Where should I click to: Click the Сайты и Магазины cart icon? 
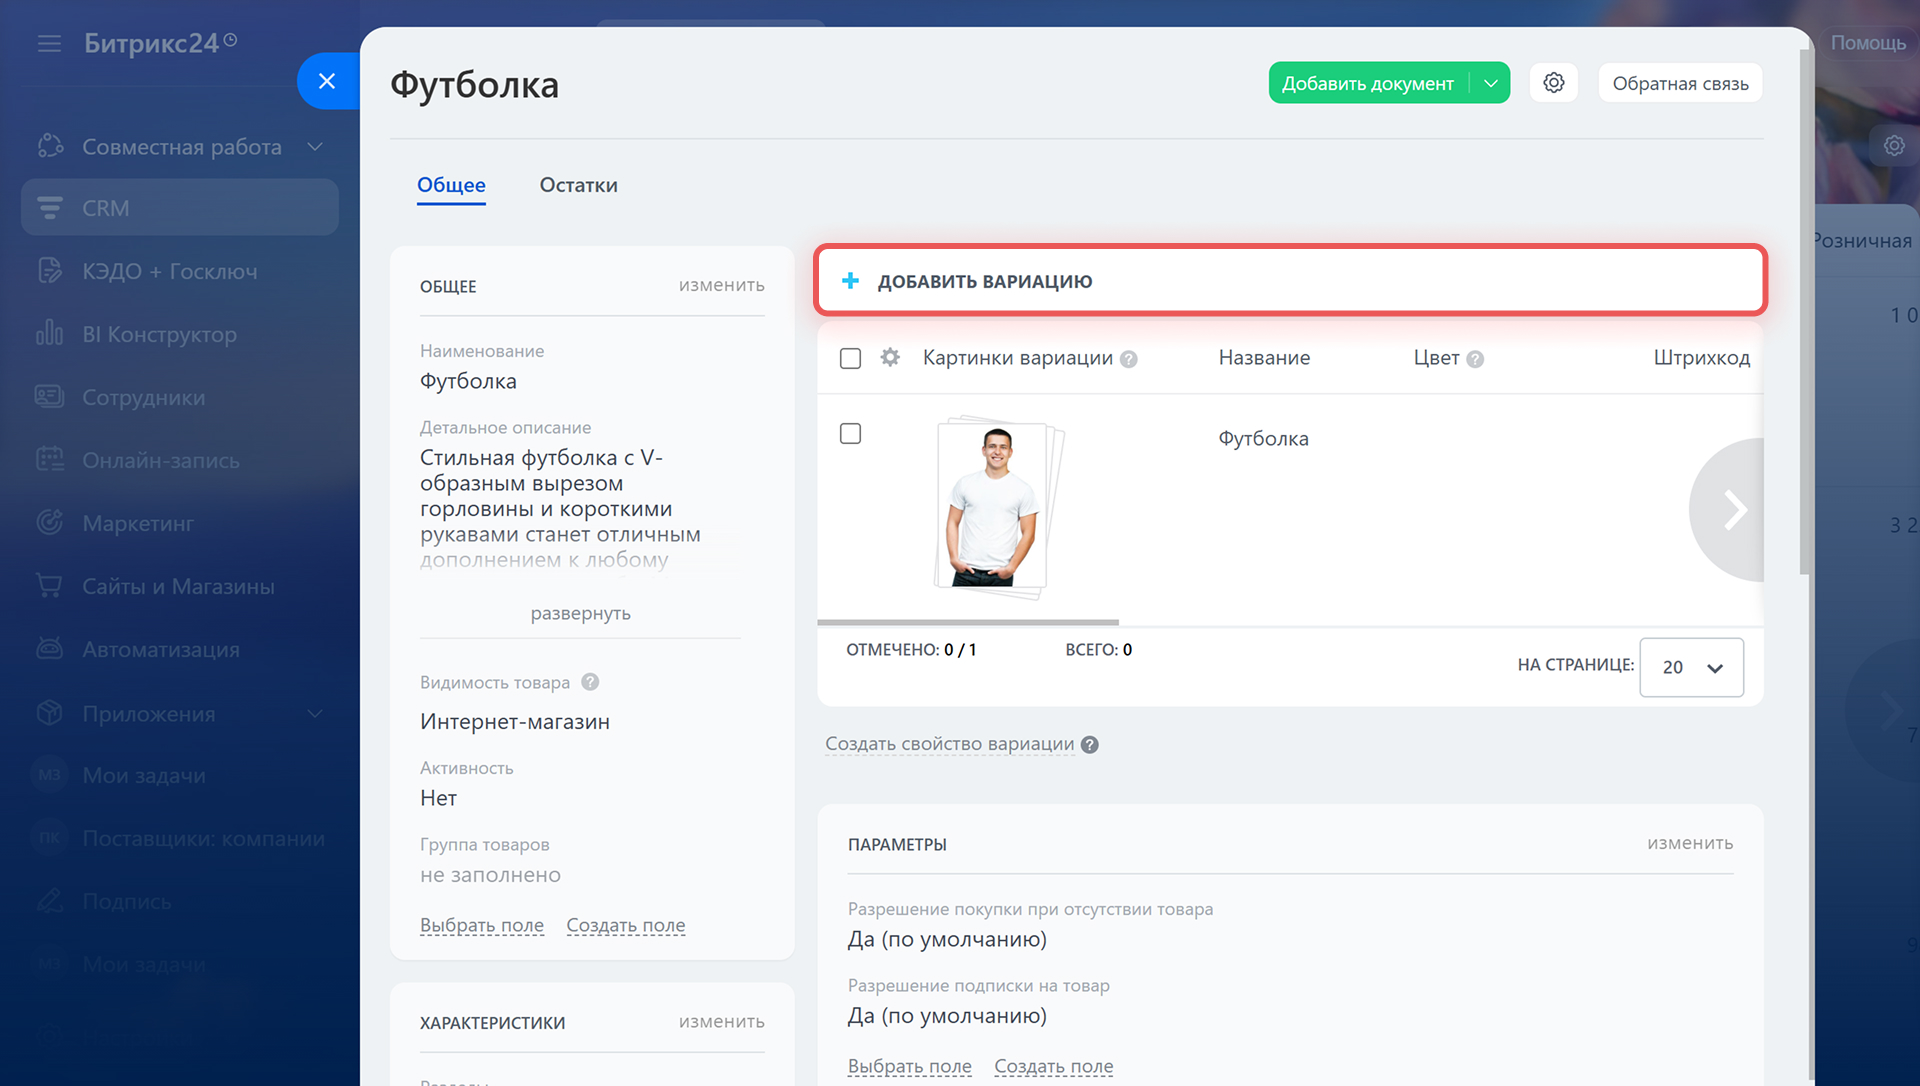50,586
